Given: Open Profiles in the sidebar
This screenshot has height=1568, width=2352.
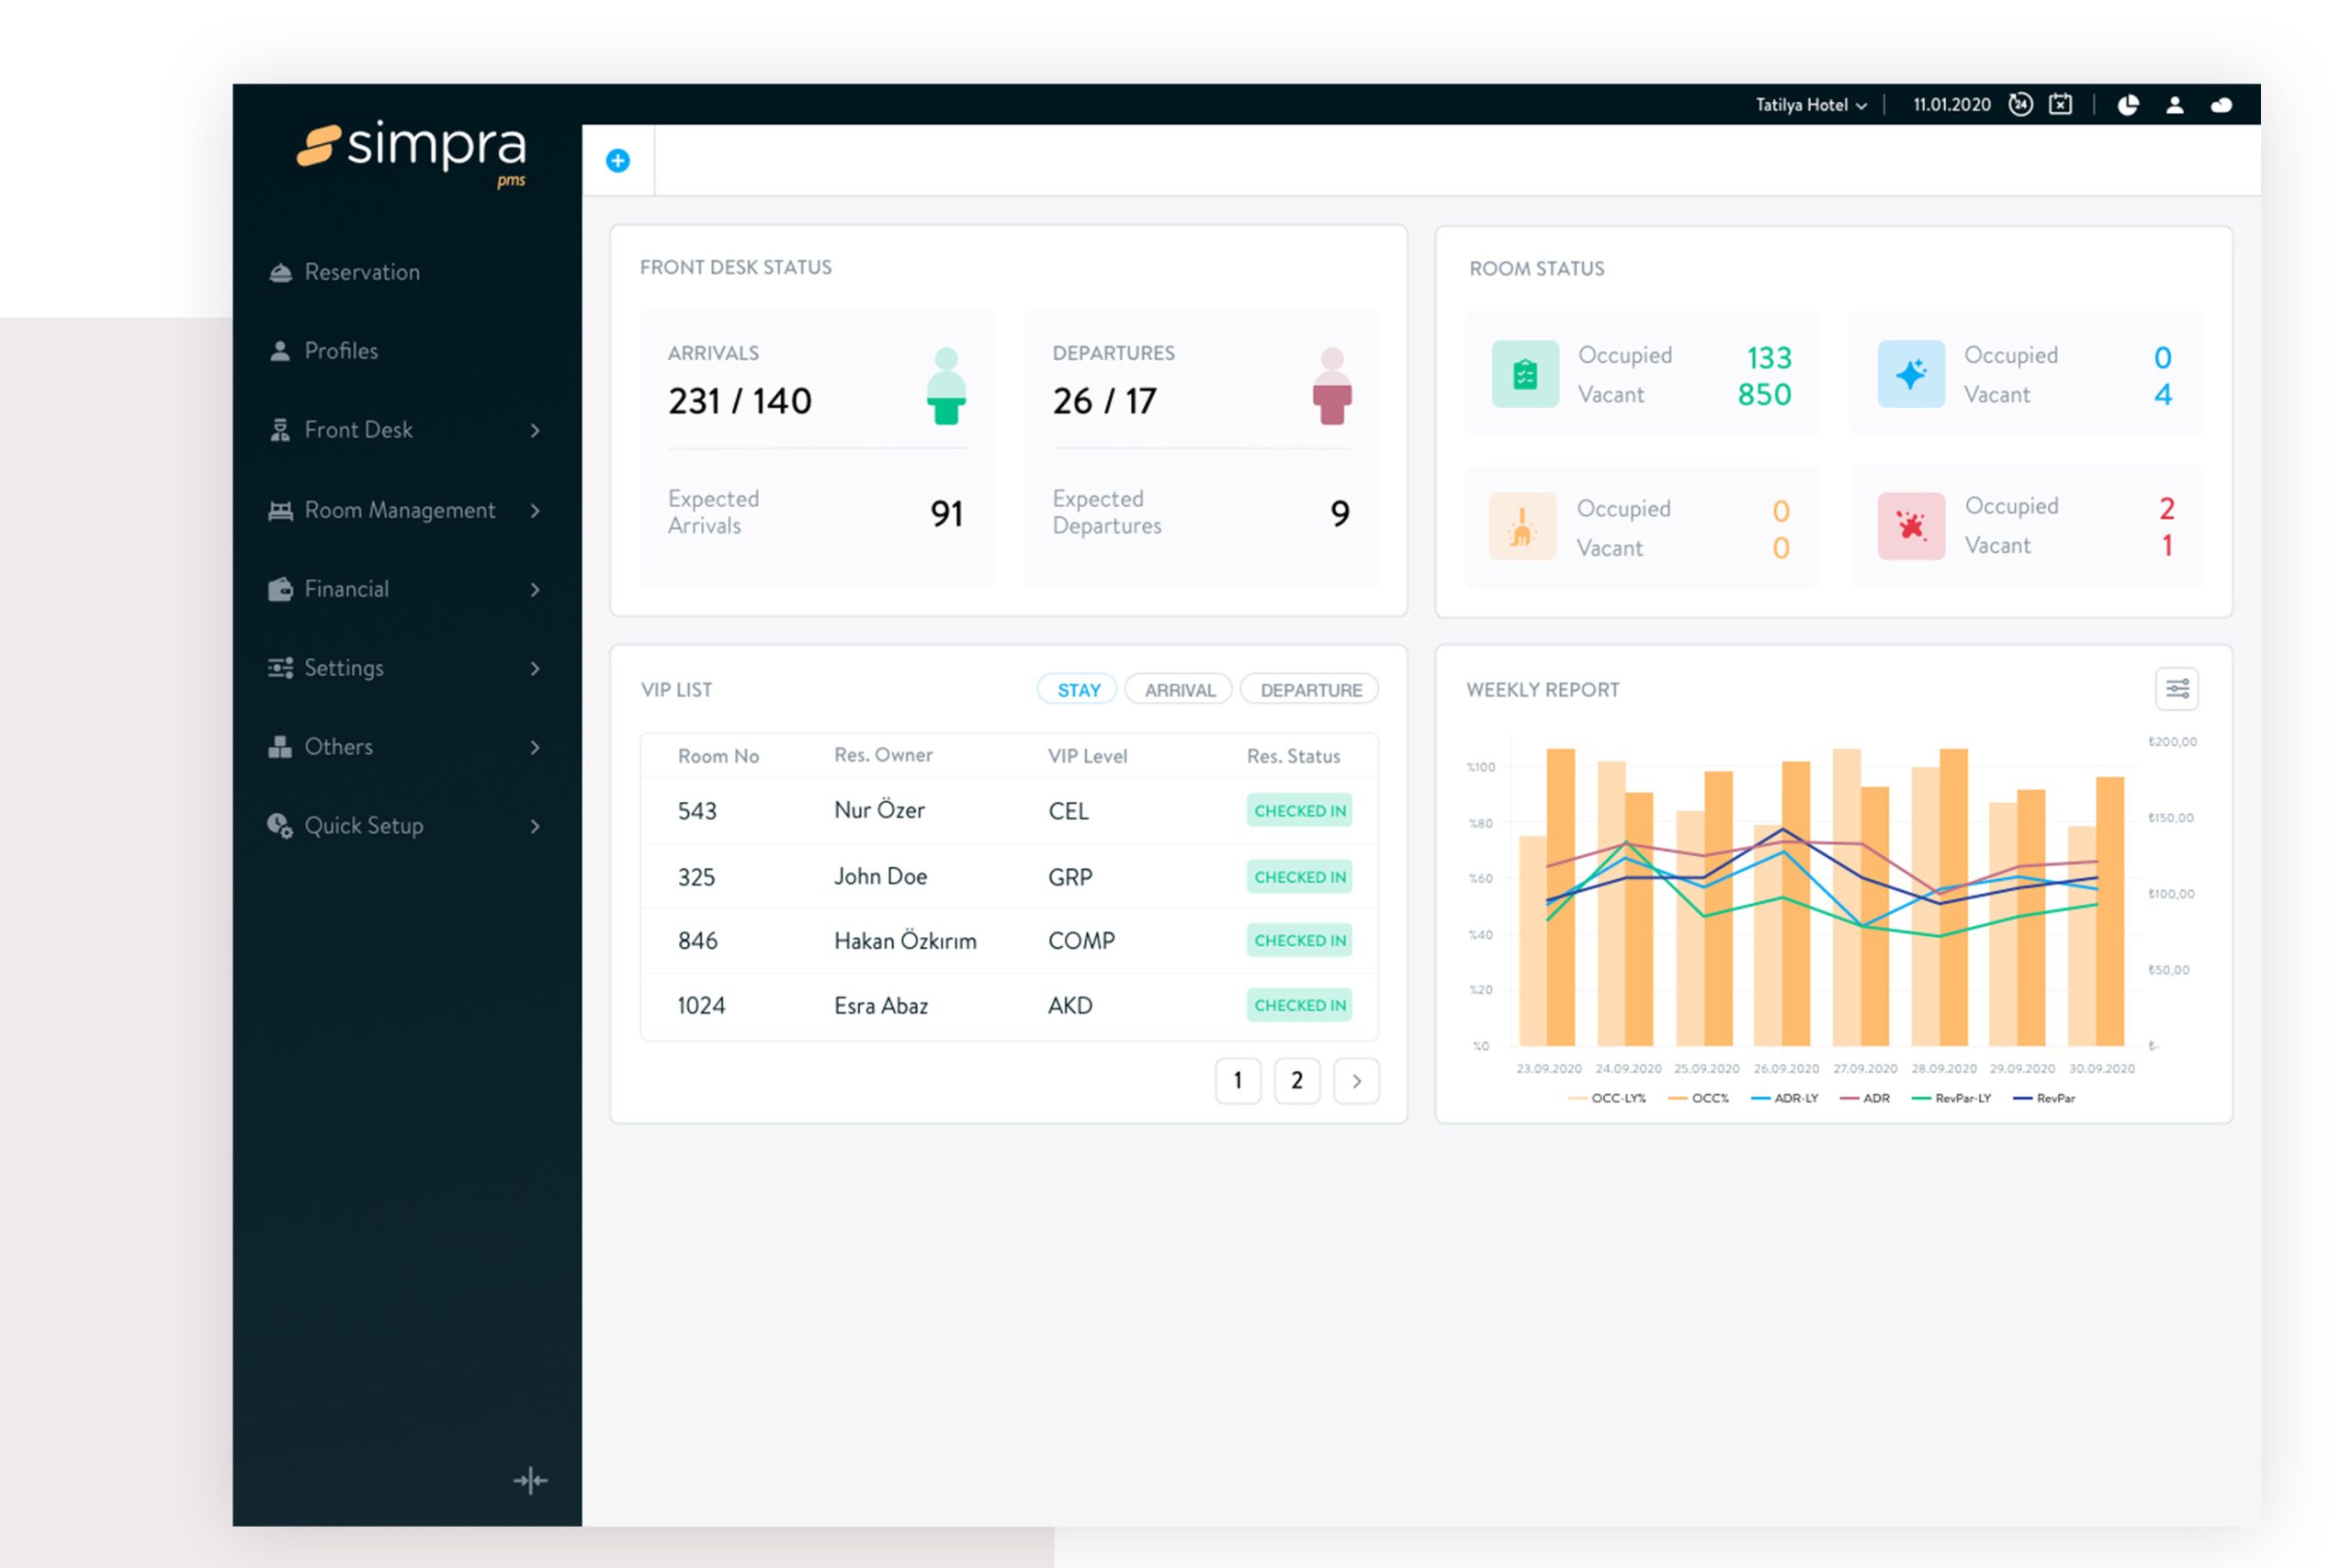Looking at the screenshot, I should click(x=340, y=351).
